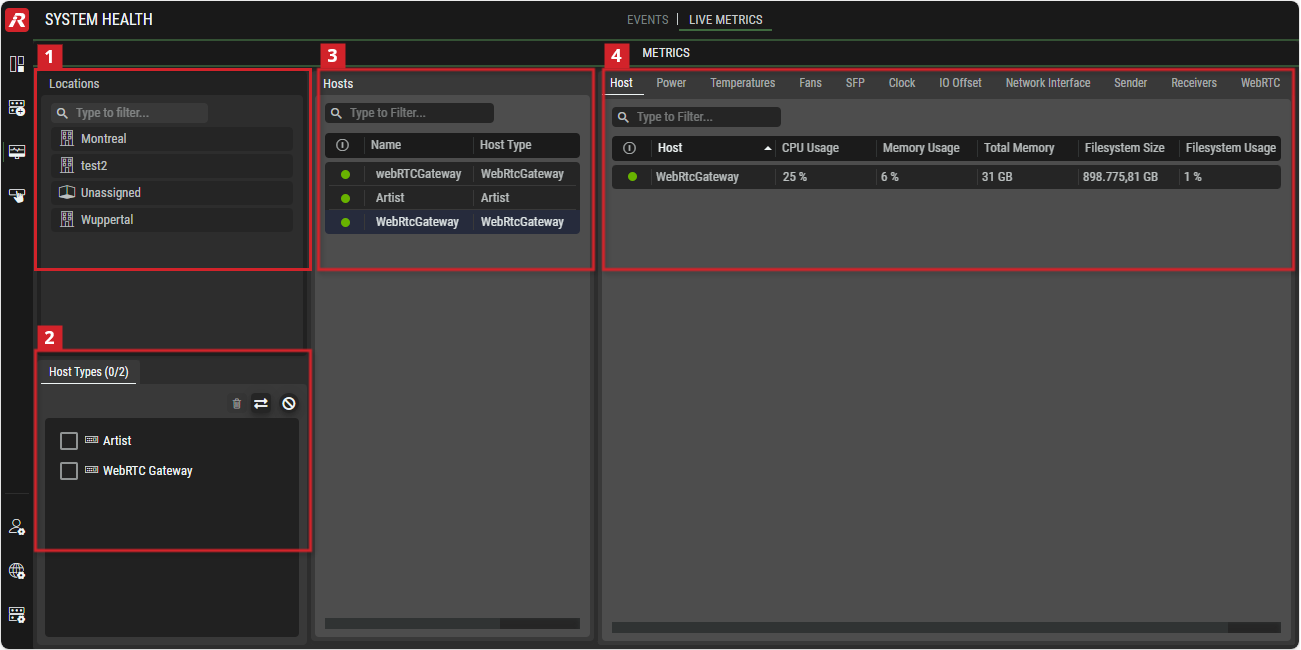Focus the Hosts filter input
The image size is (1301, 650).
(x=409, y=113)
